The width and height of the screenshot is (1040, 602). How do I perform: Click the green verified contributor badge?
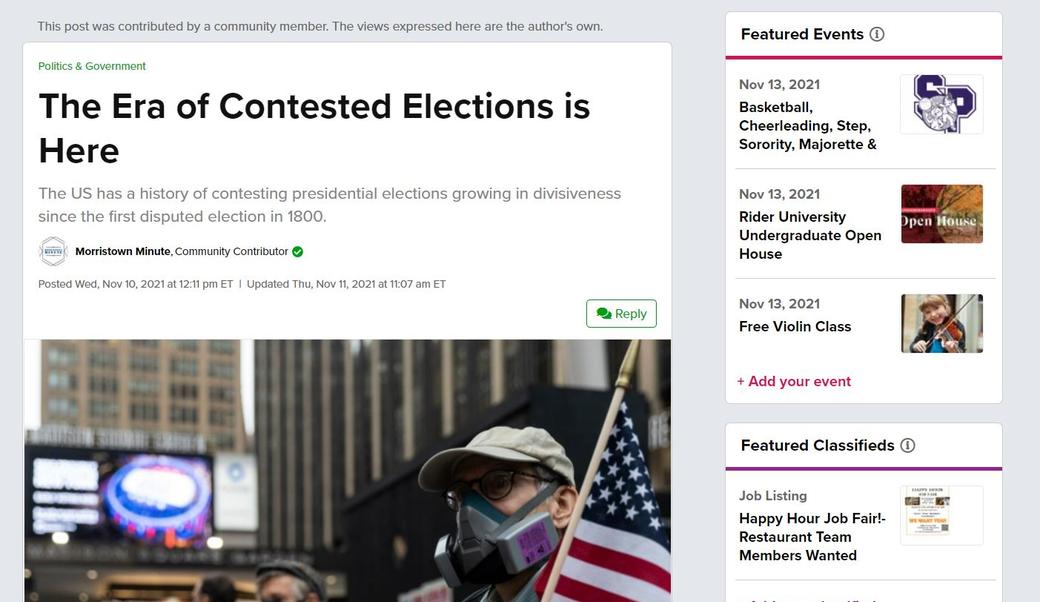pos(298,252)
